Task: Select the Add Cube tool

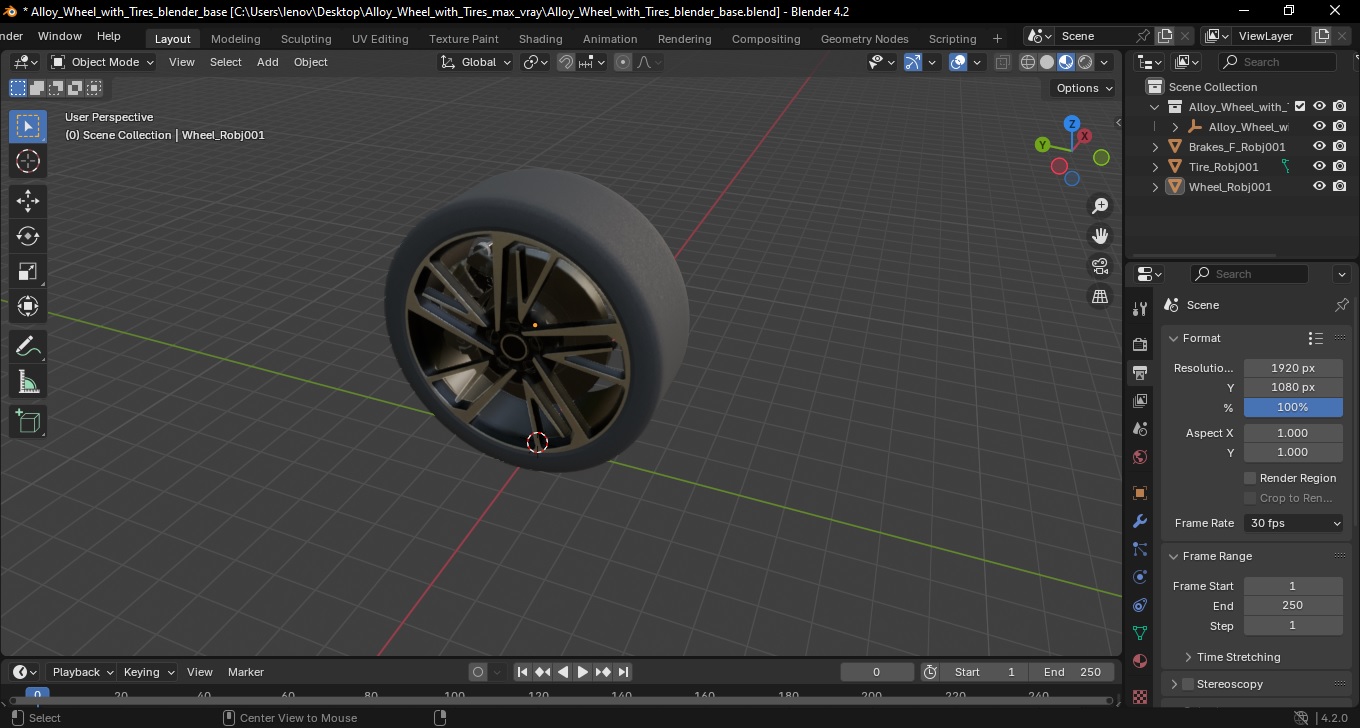Action: click(28, 422)
